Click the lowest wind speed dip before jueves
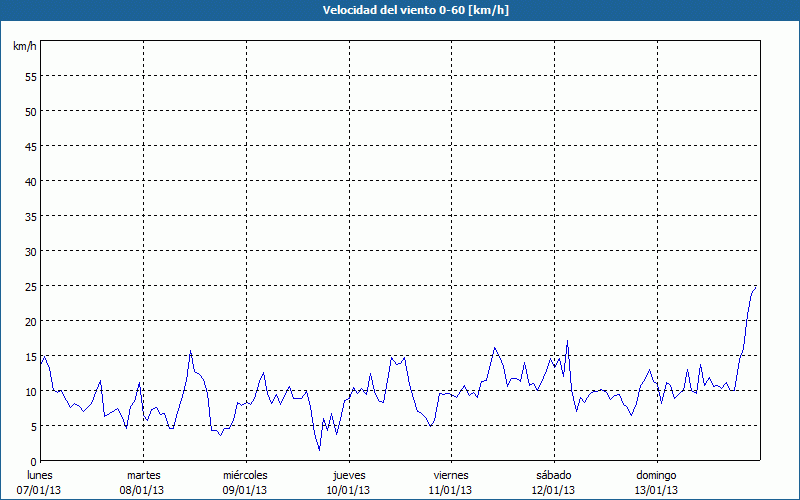Image resolution: width=800 pixels, height=500 pixels. click(x=319, y=449)
